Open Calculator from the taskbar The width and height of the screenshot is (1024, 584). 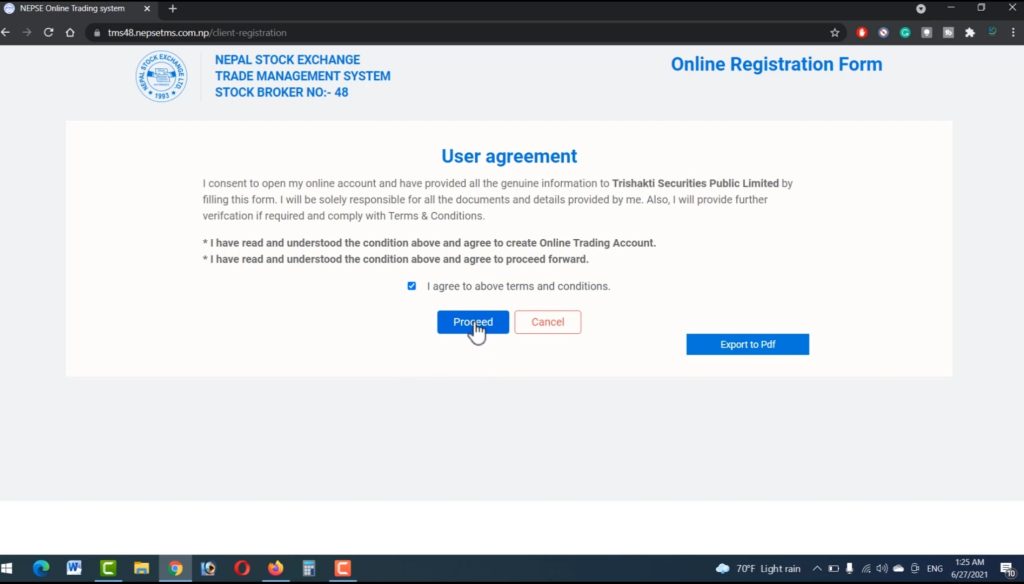[x=309, y=568]
